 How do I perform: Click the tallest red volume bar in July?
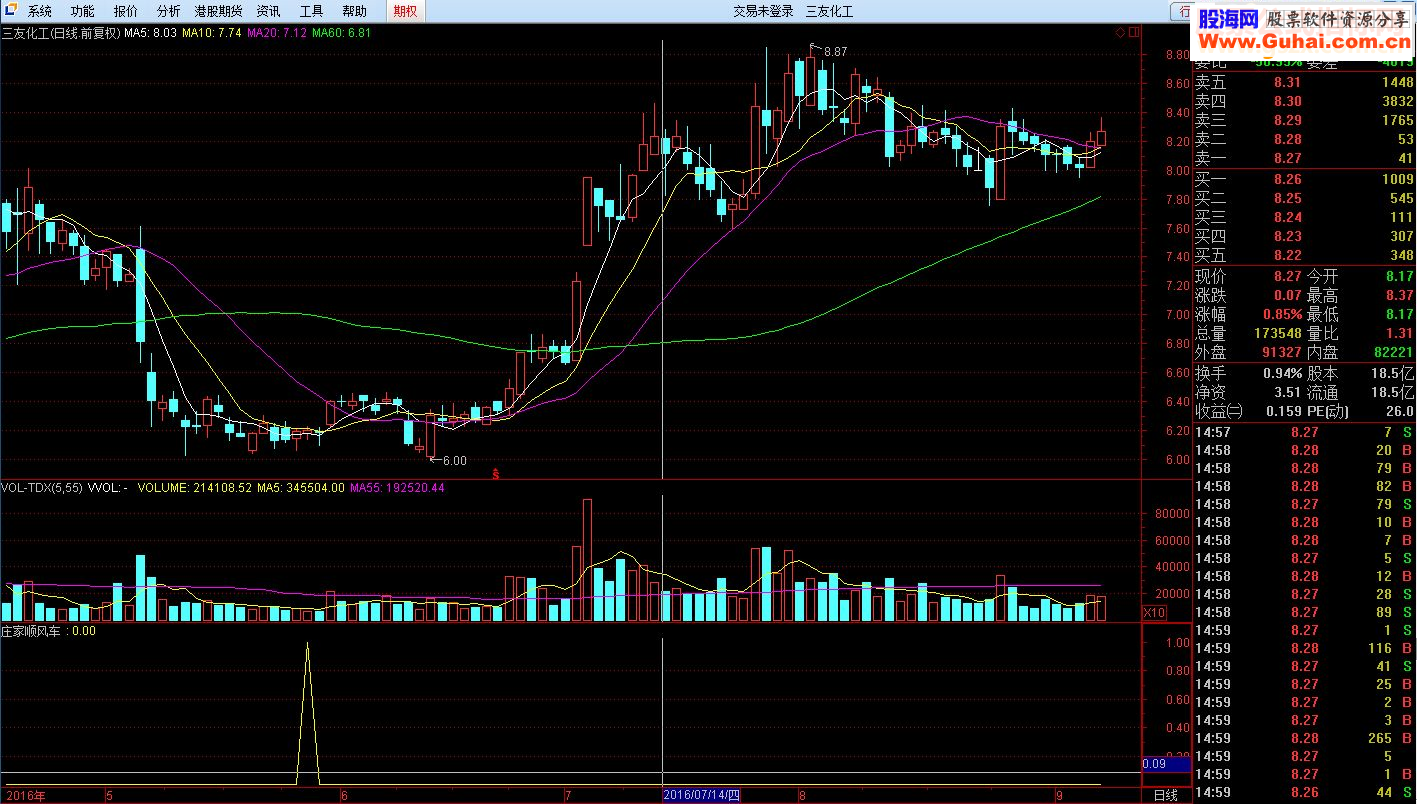point(587,560)
